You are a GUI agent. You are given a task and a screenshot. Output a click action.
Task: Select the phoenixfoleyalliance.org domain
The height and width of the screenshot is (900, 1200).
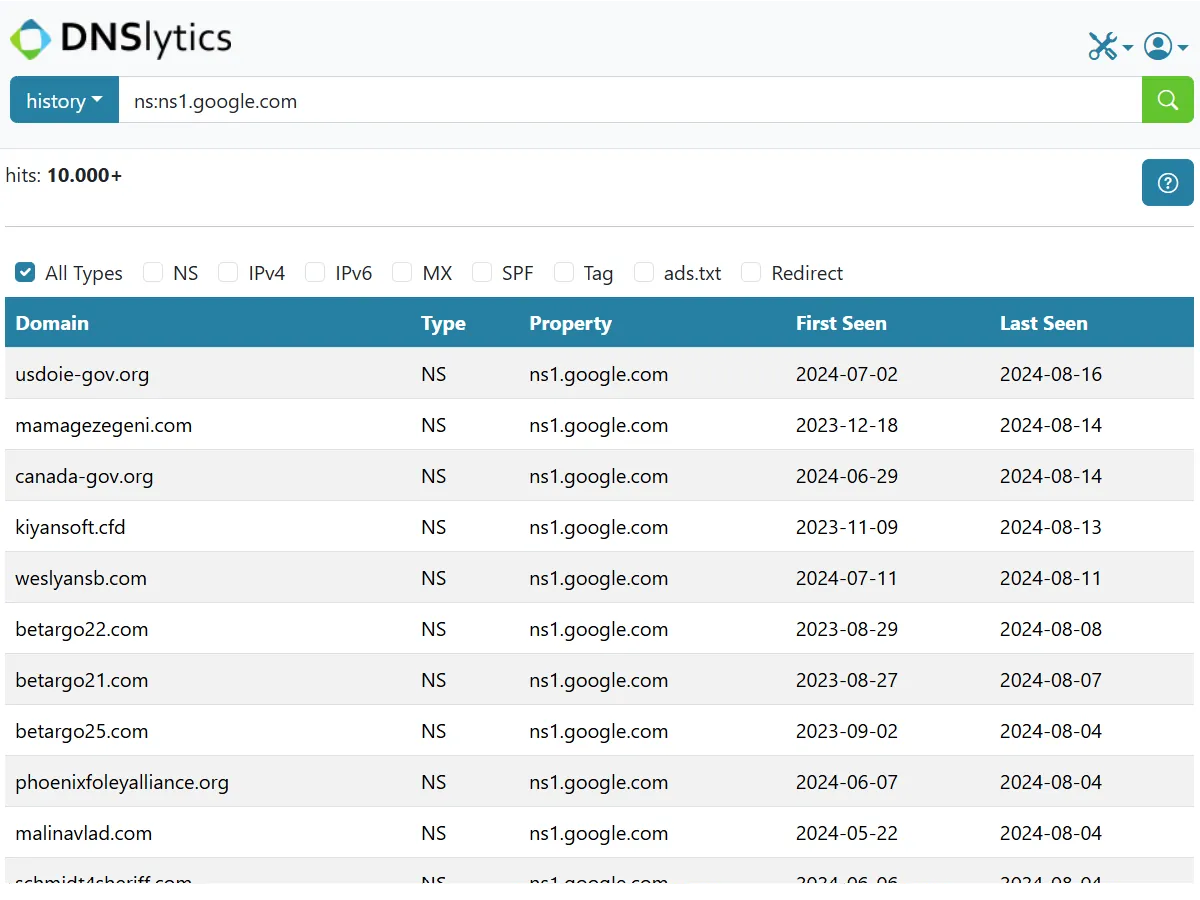click(122, 782)
